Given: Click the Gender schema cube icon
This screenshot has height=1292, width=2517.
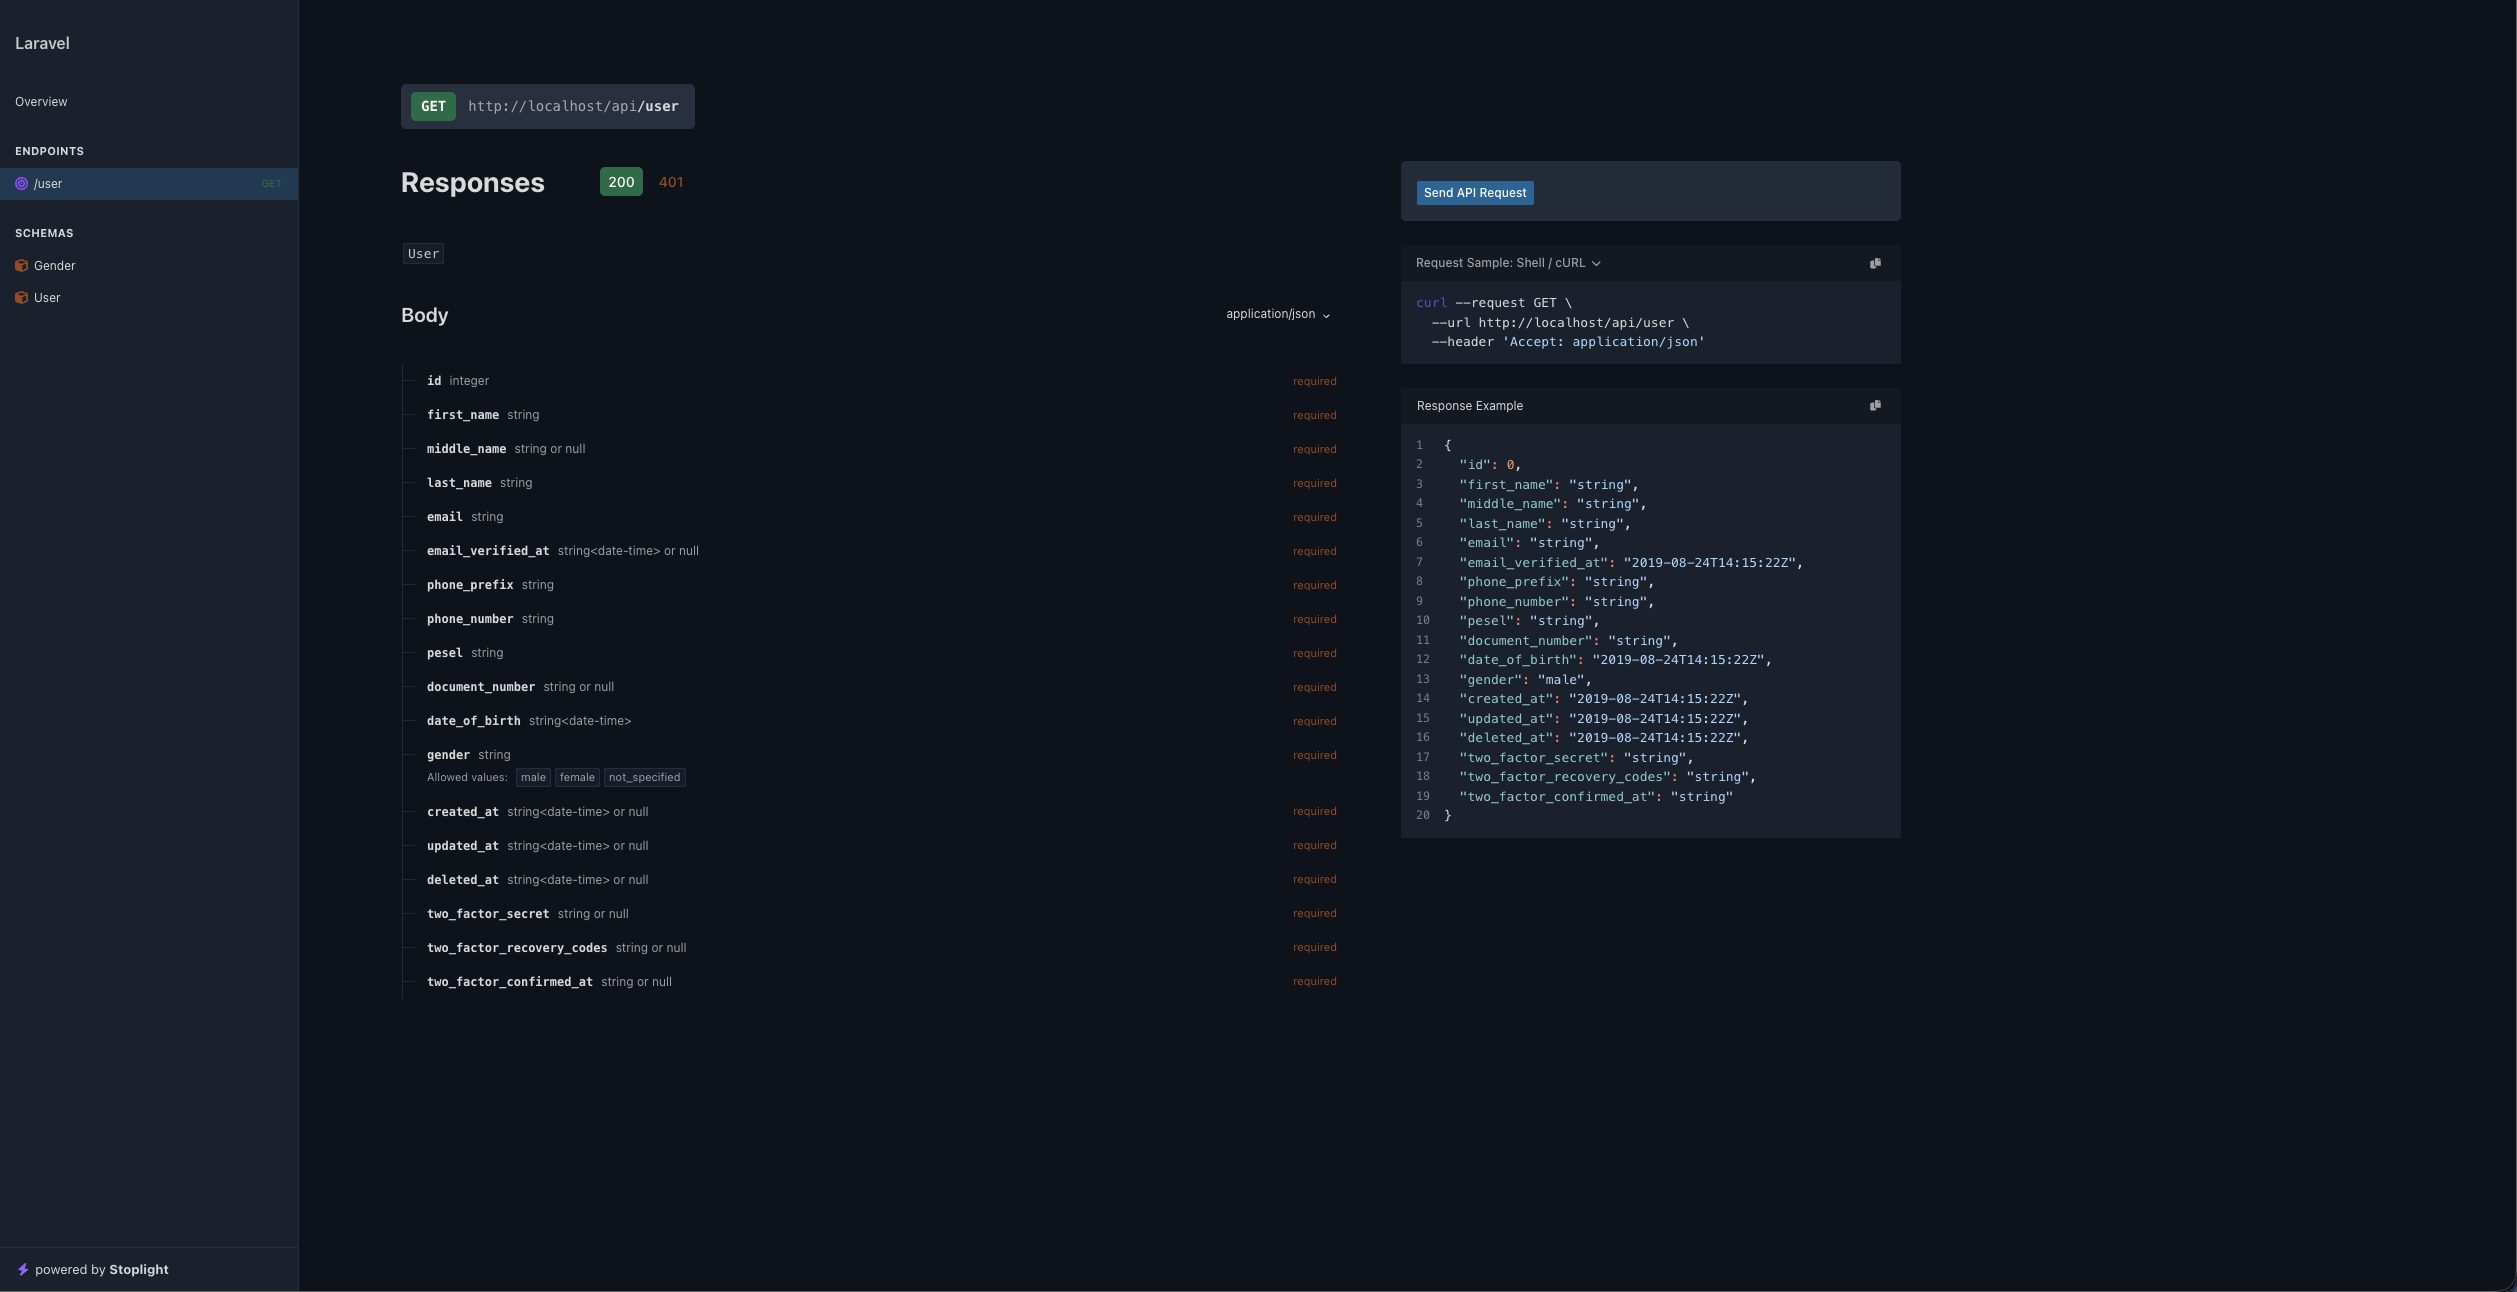Looking at the screenshot, I should pos(21,266).
